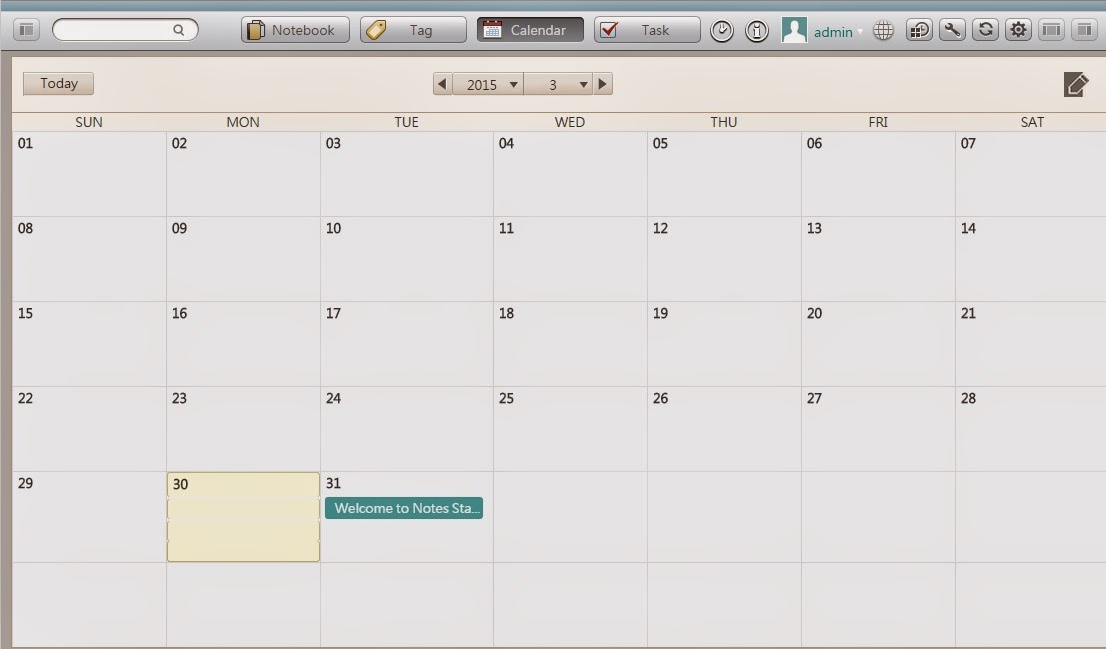Click the magnifier icon in search box
The width and height of the screenshot is (1106, 649).
178,30
